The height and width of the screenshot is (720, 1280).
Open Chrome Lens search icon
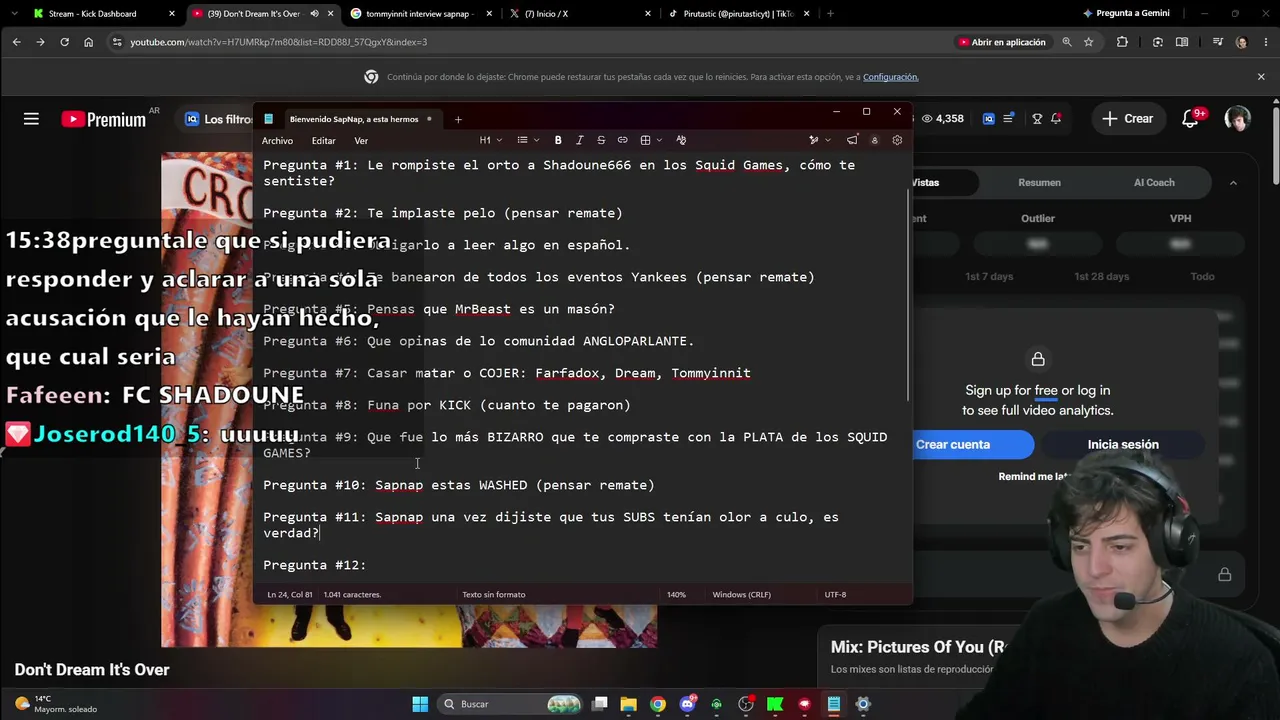[x=1158, y=42]
